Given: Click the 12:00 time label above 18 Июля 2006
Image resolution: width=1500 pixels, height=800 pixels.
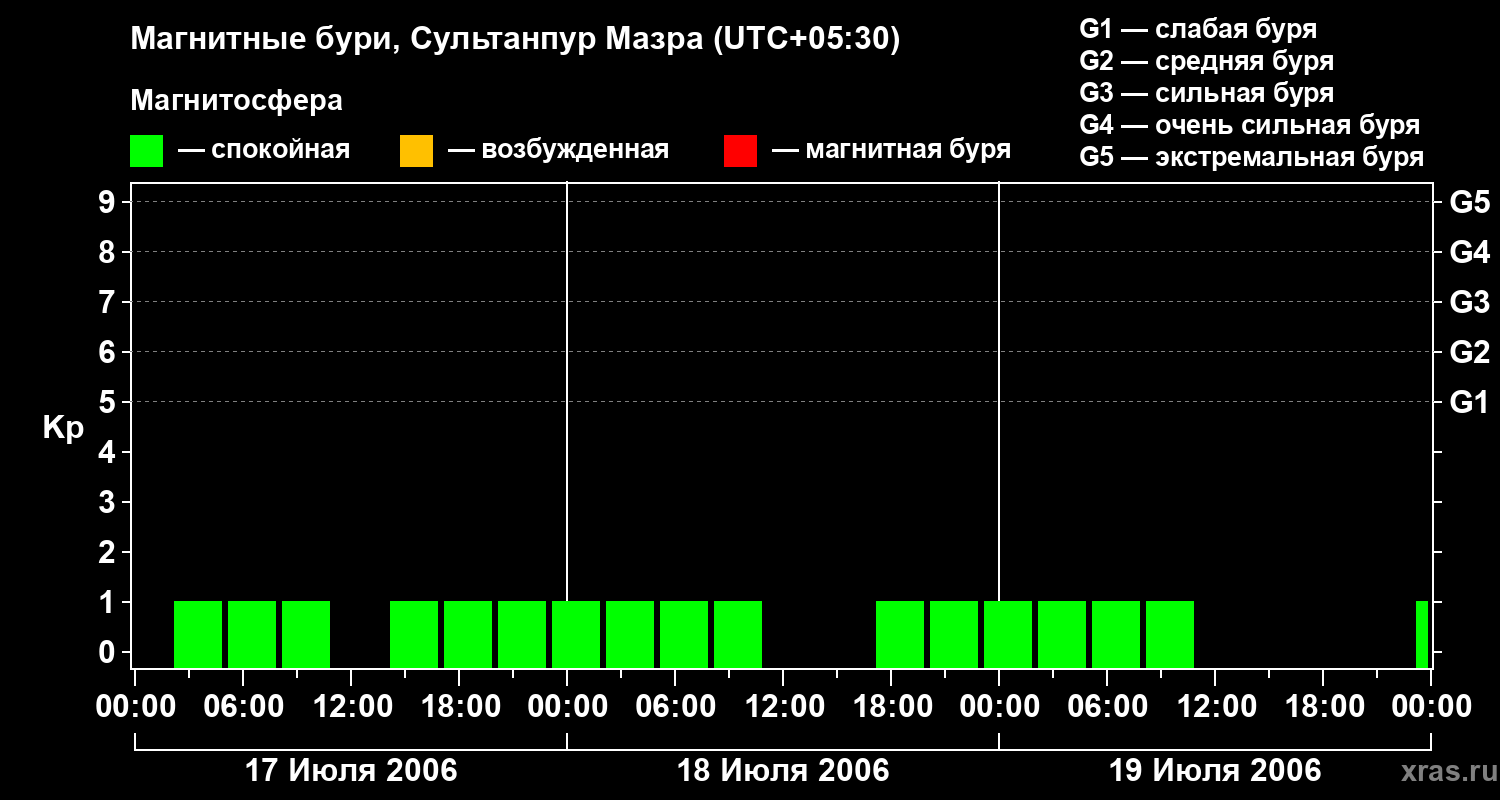Looking at the screenshot, I should click(783, 706).
